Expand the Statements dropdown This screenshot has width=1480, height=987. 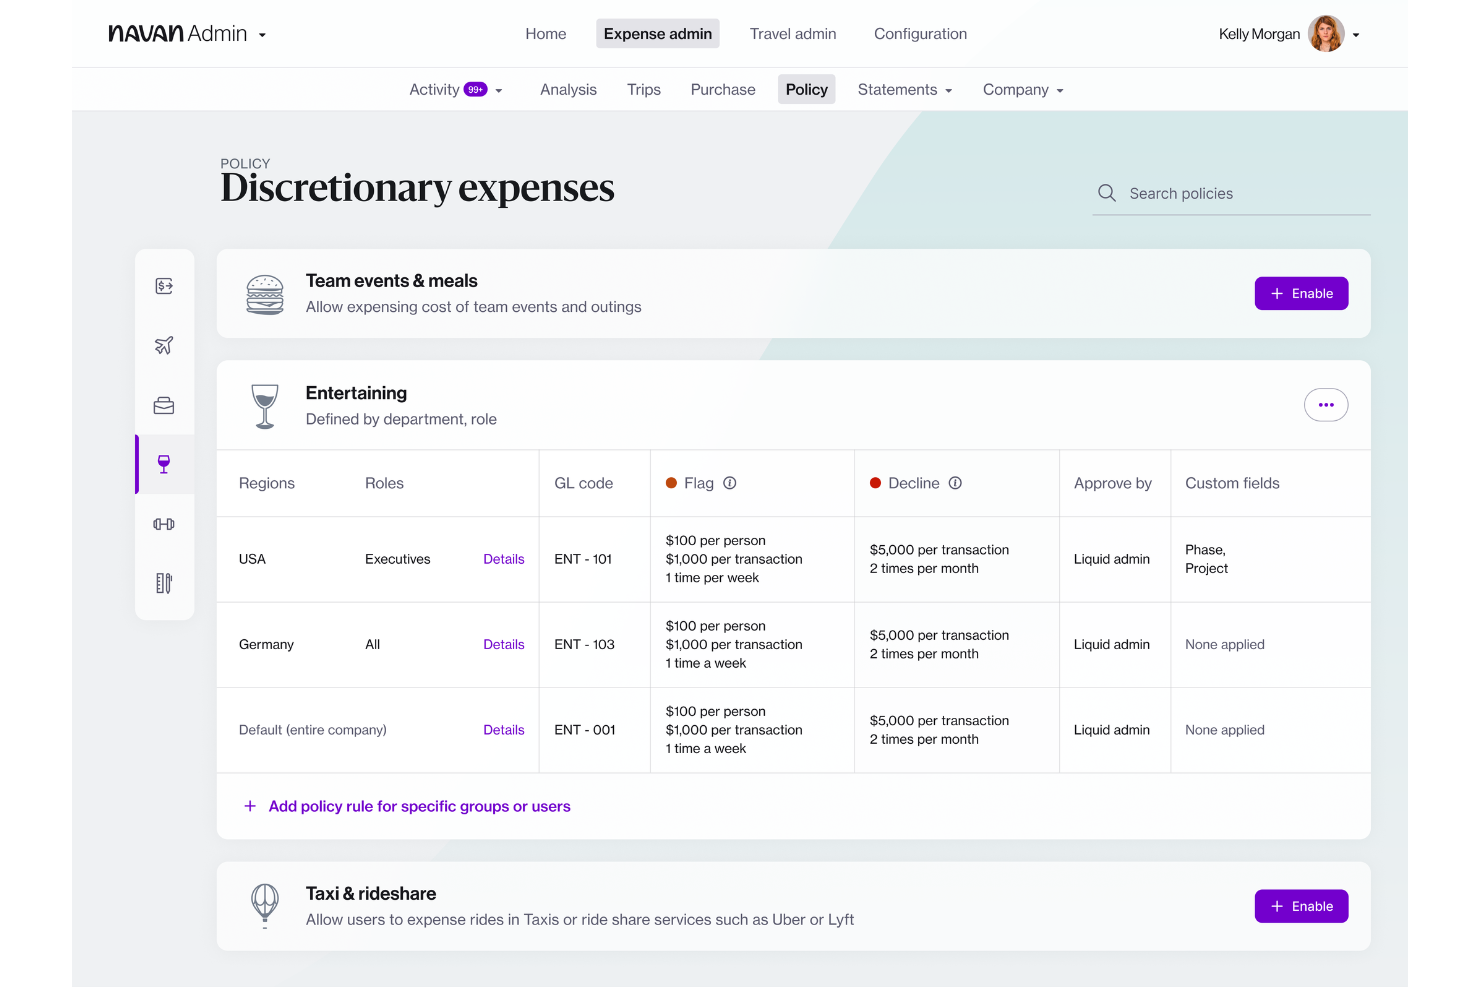tap(904, 89)
